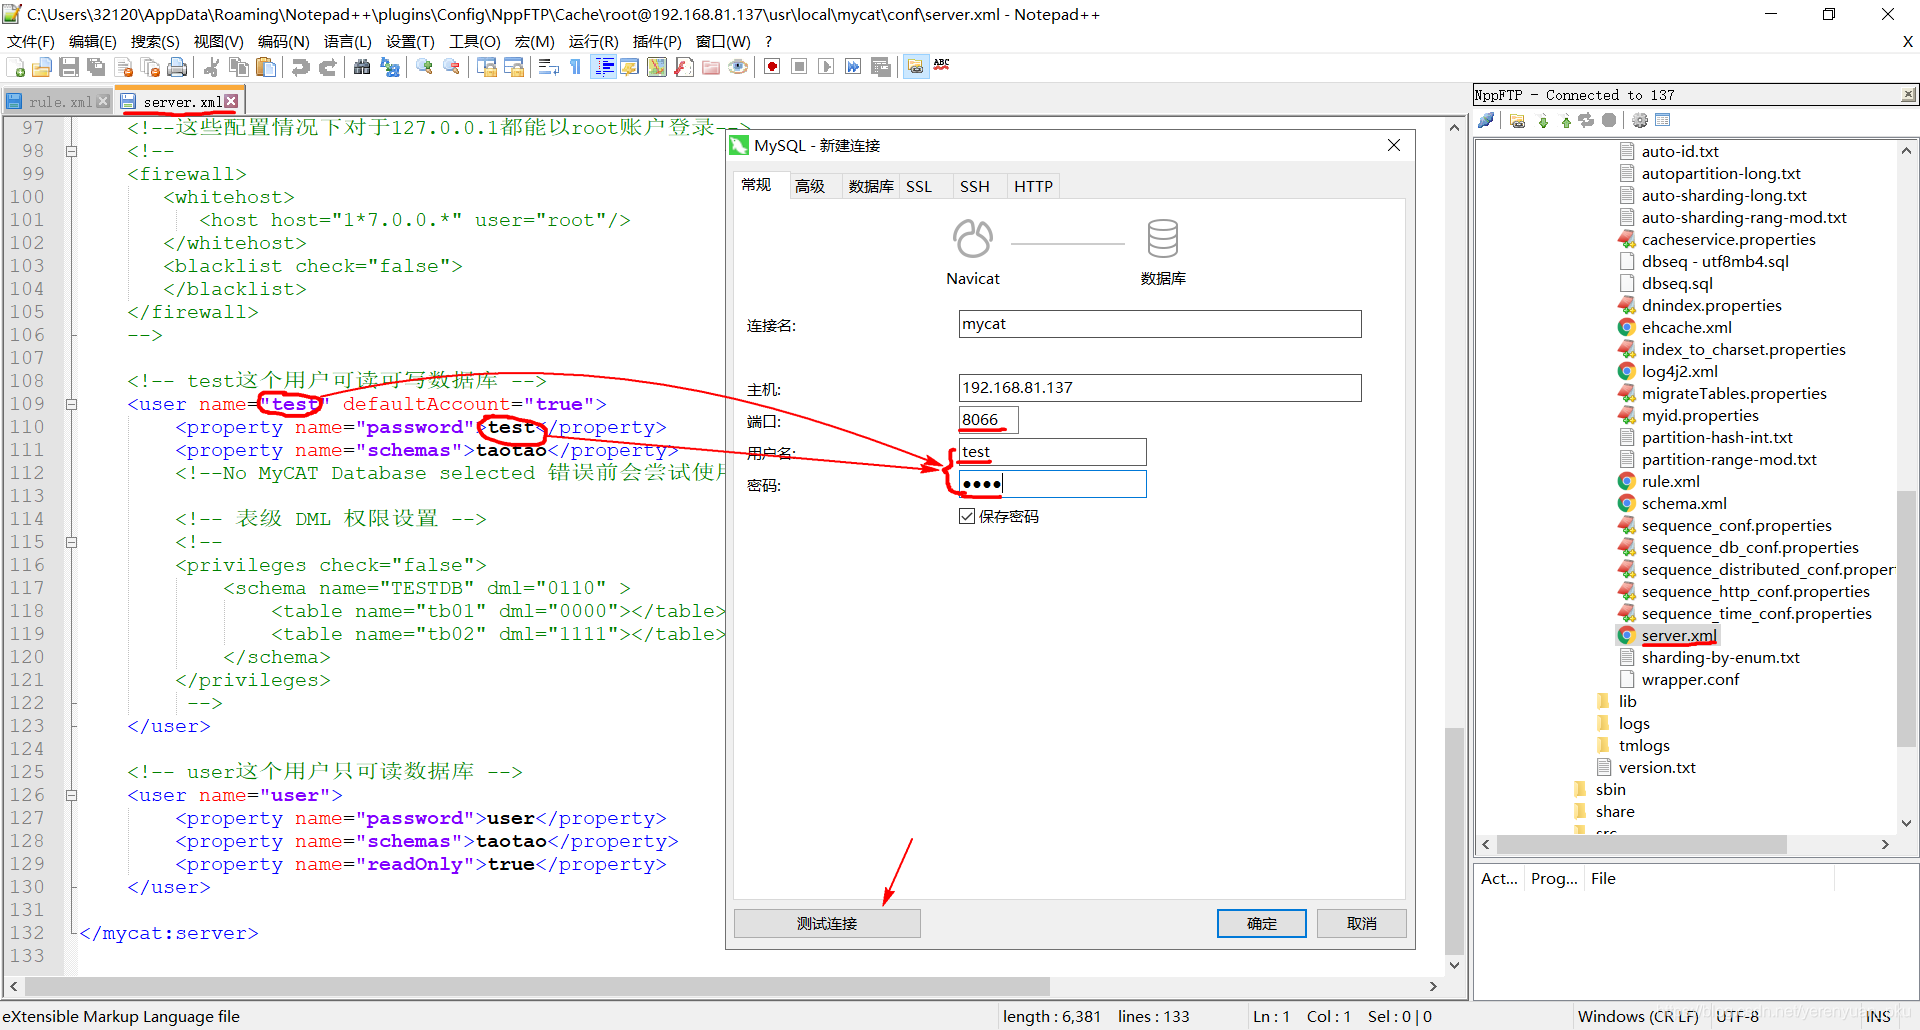Click the NppFTP connect/disconnect icon
Image resolution: width=1920 pixels, height=1030 pixels.
coord(1487,121)
